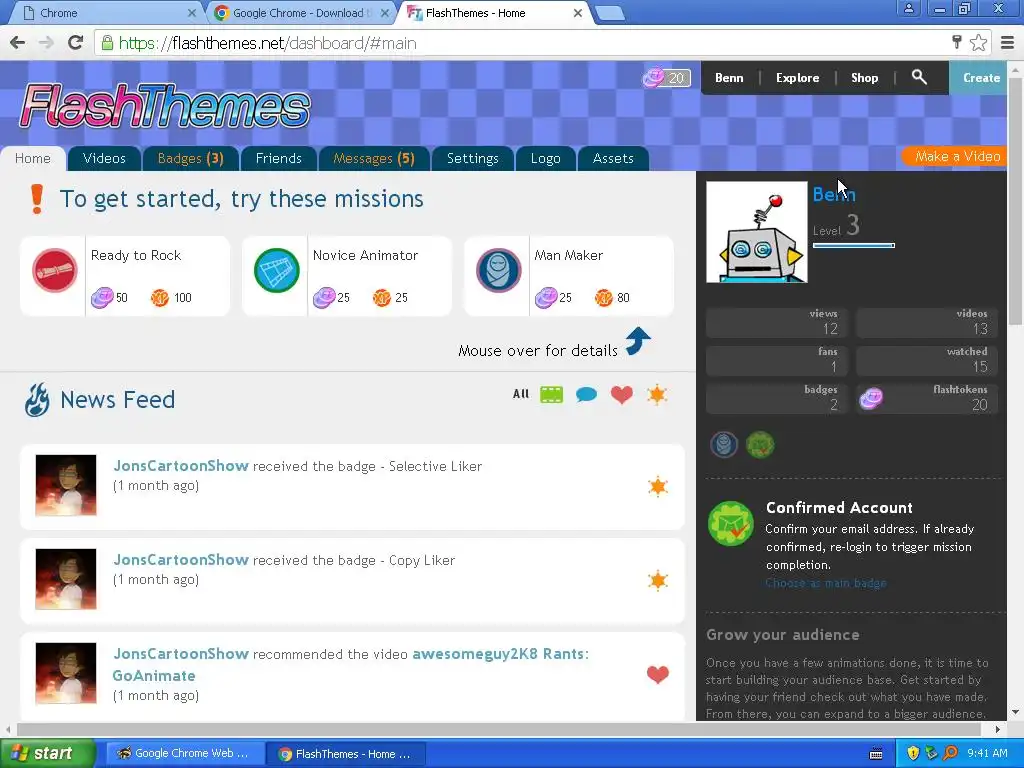Click the heart icon on recommended video entry
This screenshot has width=1024, height=768.
[x=658, y=674]
